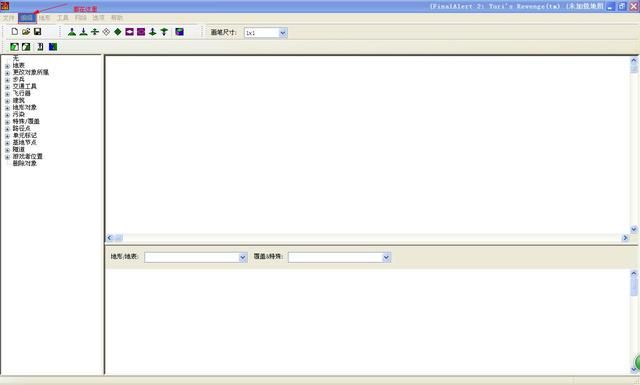Select the Flatten ground tool

95,32
